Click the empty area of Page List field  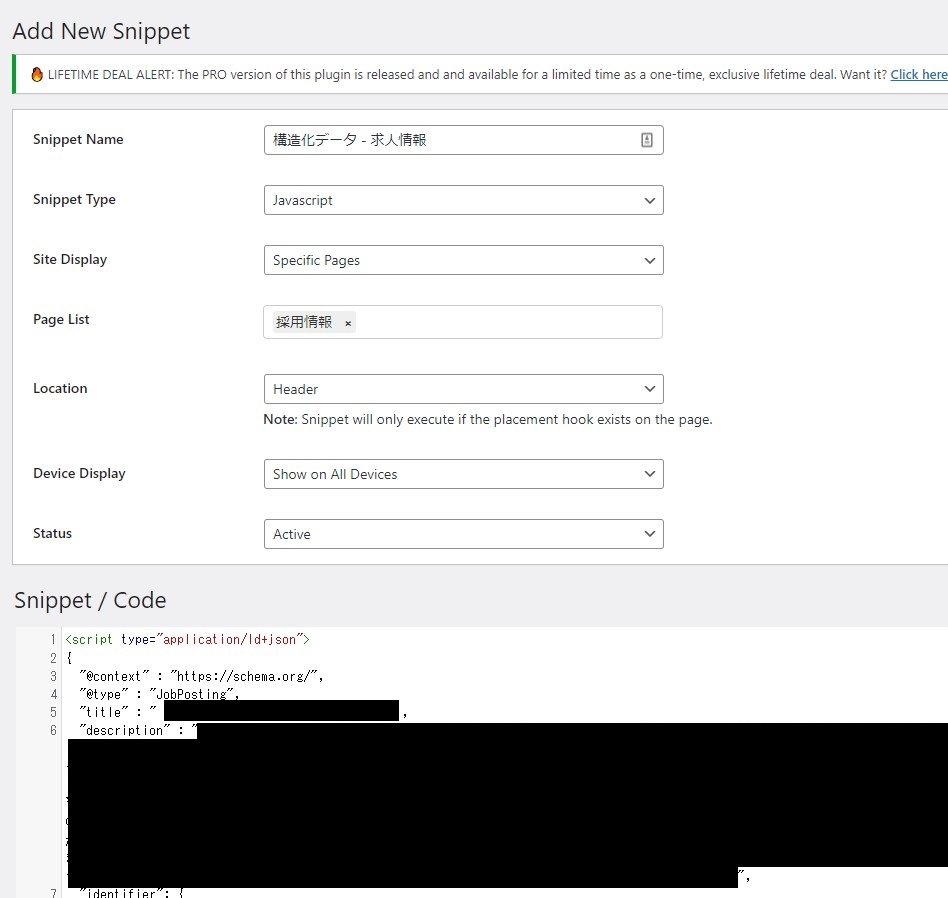pyautogui.click(x=510, y=322)
